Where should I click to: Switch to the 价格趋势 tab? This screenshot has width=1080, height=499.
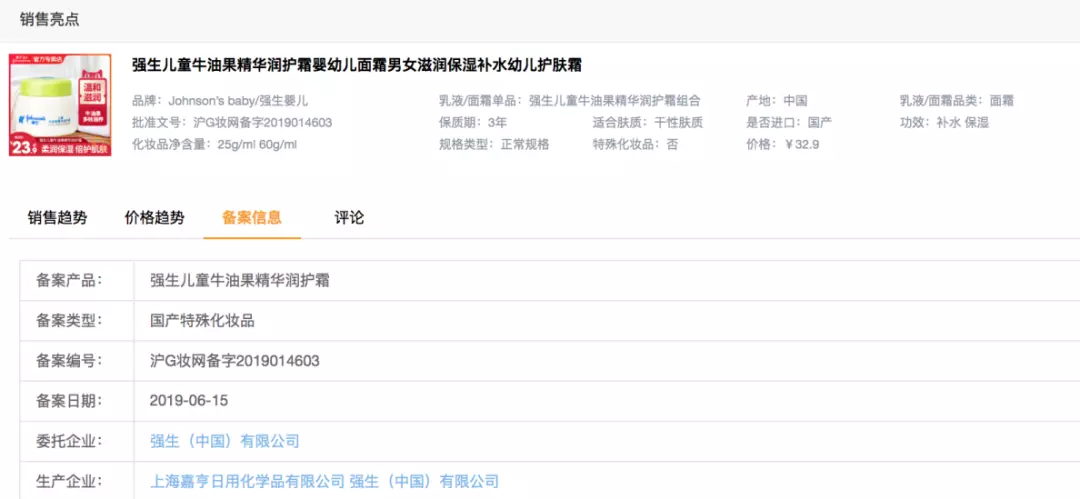(x=154, y=218)
